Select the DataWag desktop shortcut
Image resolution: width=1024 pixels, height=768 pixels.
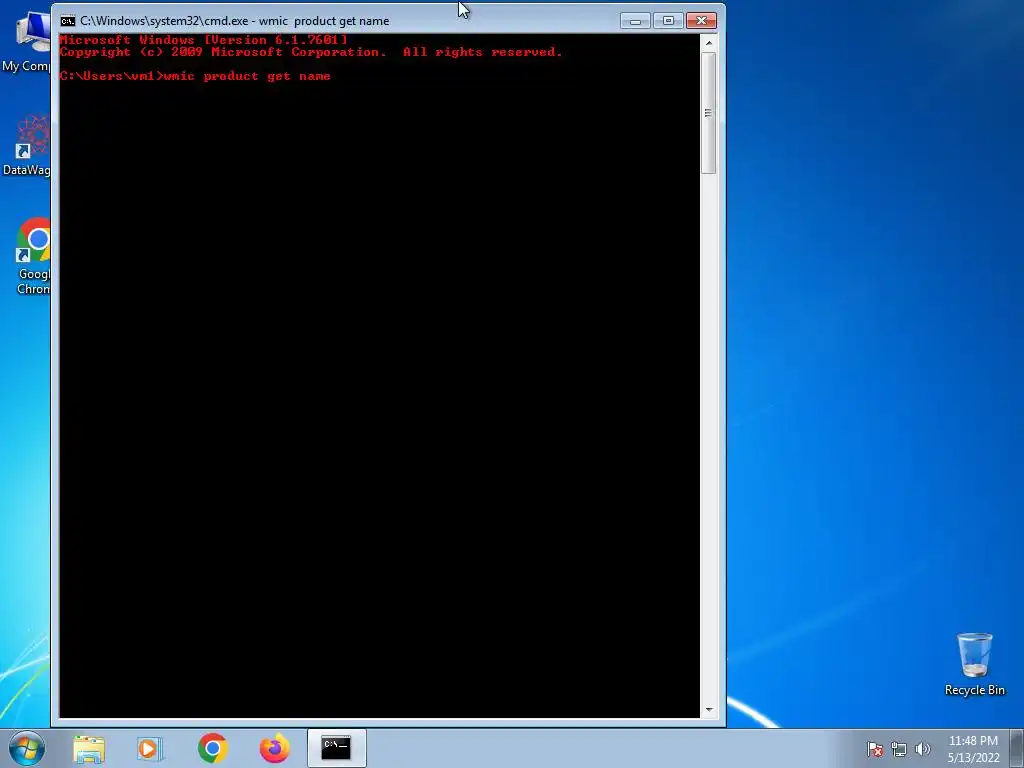[x=29, y=146]
